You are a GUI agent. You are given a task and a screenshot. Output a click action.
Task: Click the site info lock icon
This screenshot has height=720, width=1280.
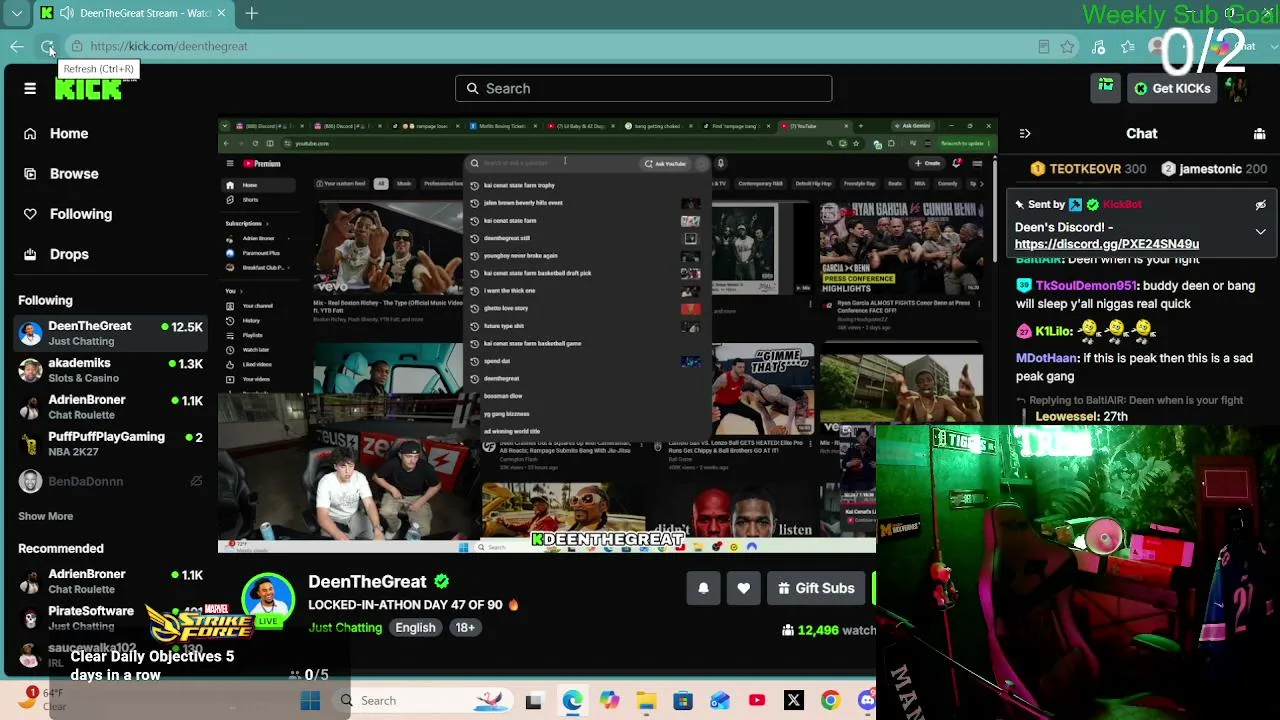click(77, 46)
